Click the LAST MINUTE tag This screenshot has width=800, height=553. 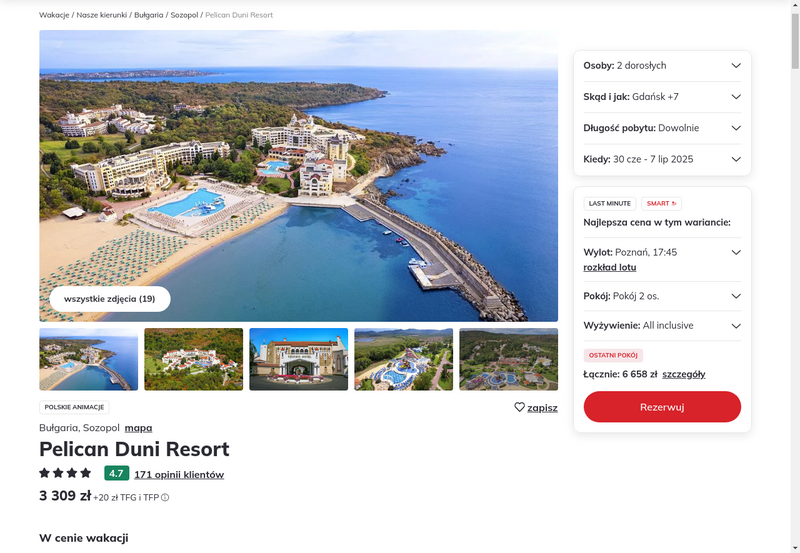(610, 204)
